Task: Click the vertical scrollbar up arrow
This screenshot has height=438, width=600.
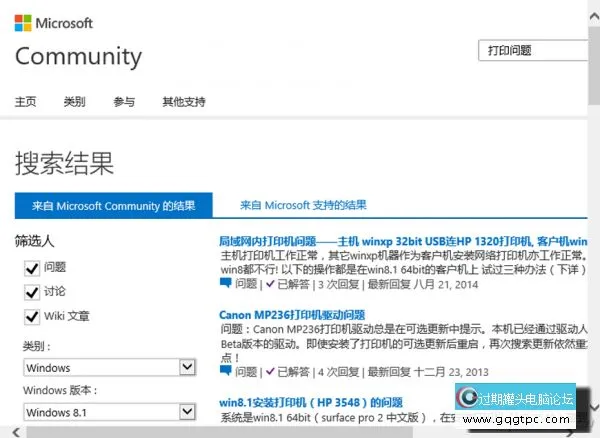Action: click(x=594, y=16)
